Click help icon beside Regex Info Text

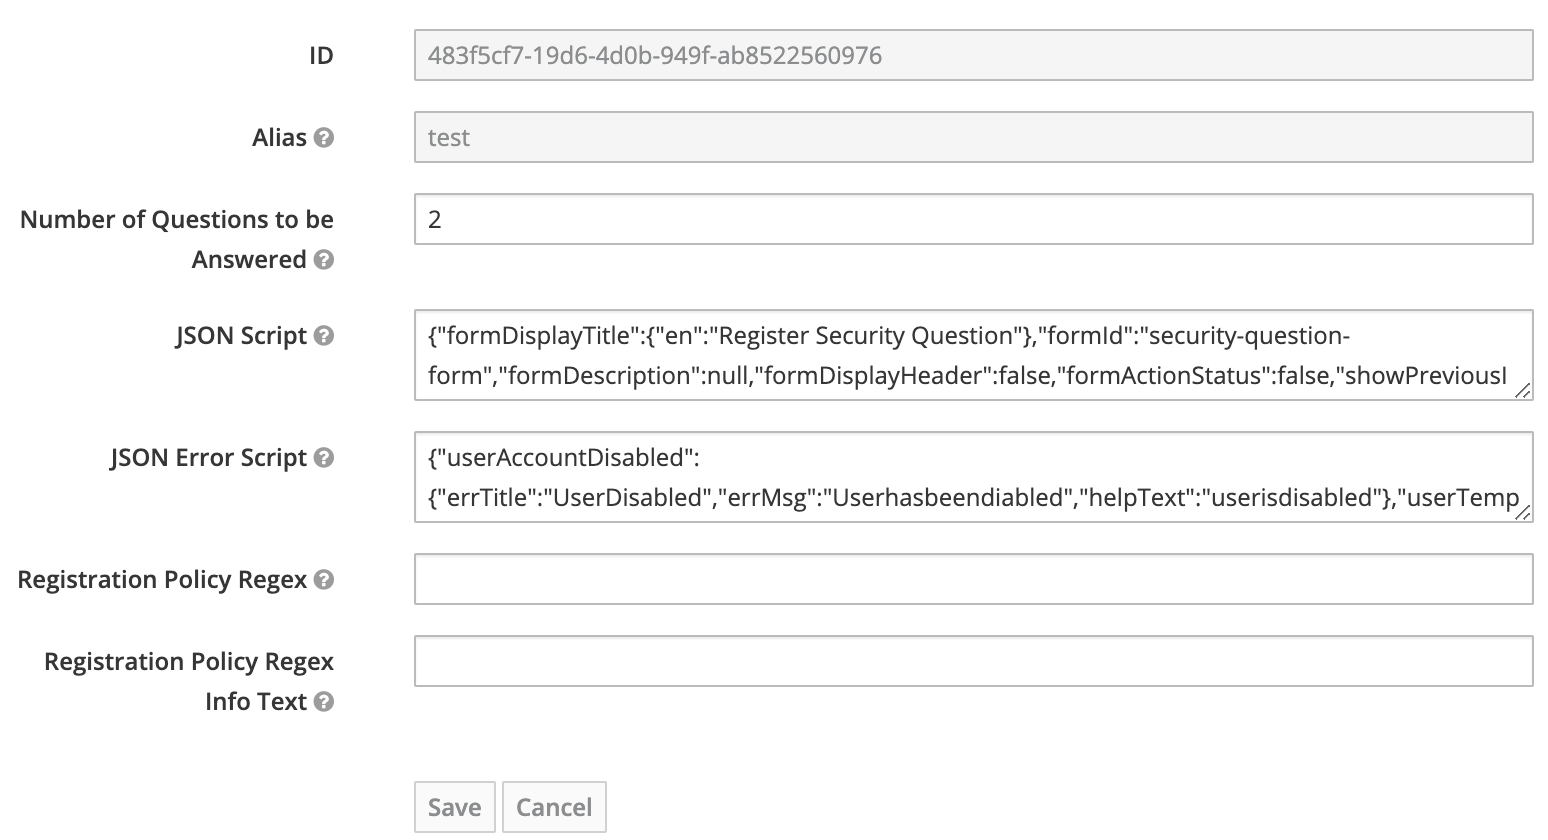point(324,702)
